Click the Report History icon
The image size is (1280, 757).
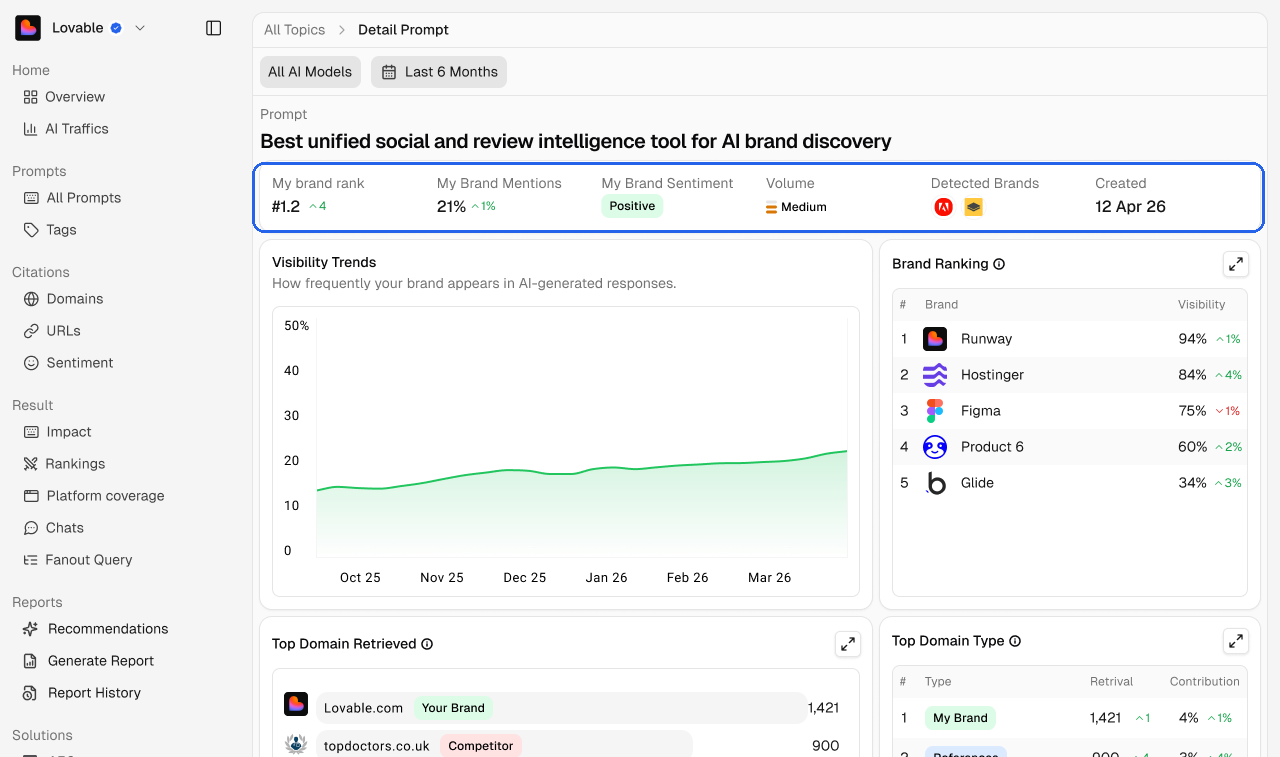[x=31, y=693]
